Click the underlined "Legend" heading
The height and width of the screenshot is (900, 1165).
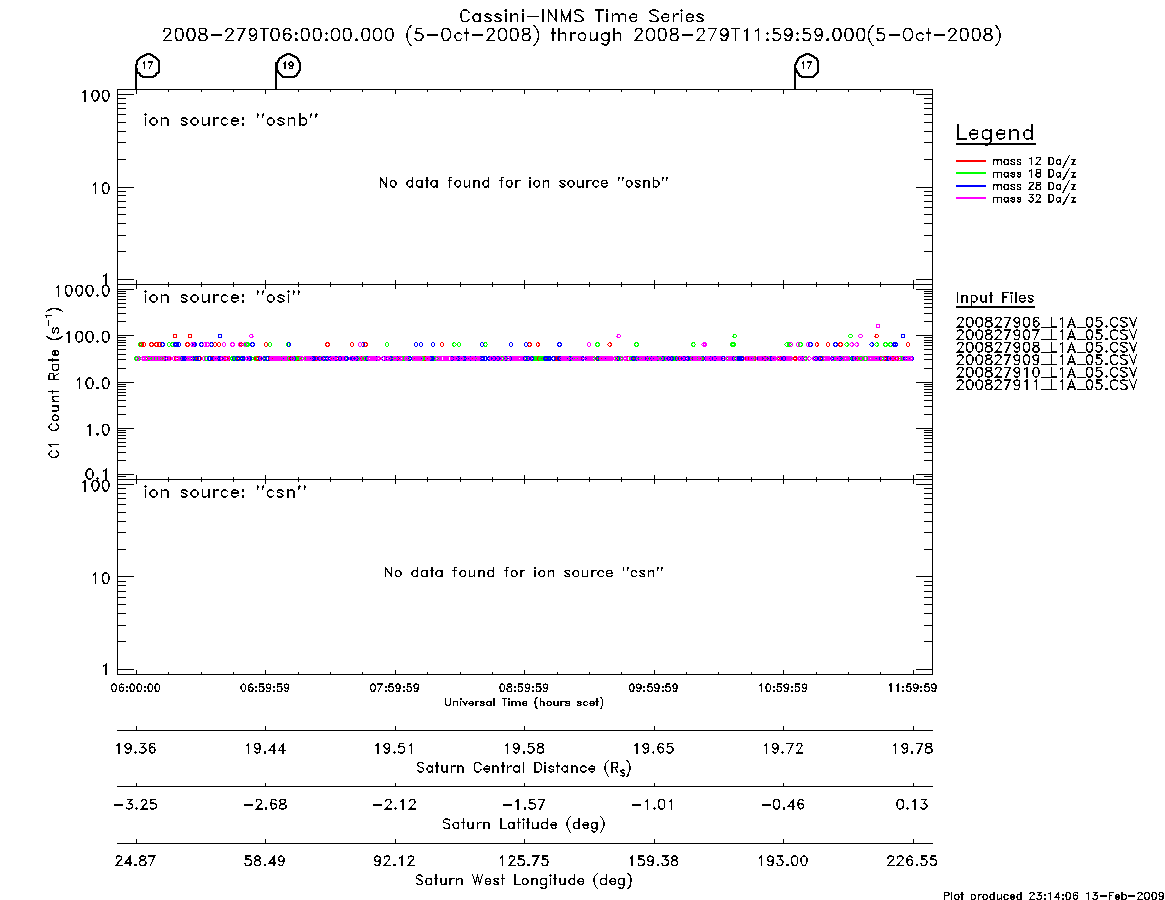[x=995, y=133]
